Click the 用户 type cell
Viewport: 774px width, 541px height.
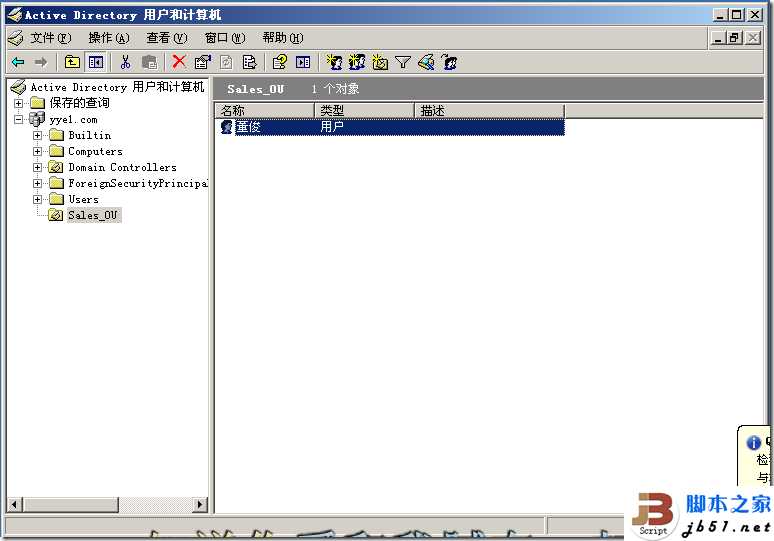point(332,127)
